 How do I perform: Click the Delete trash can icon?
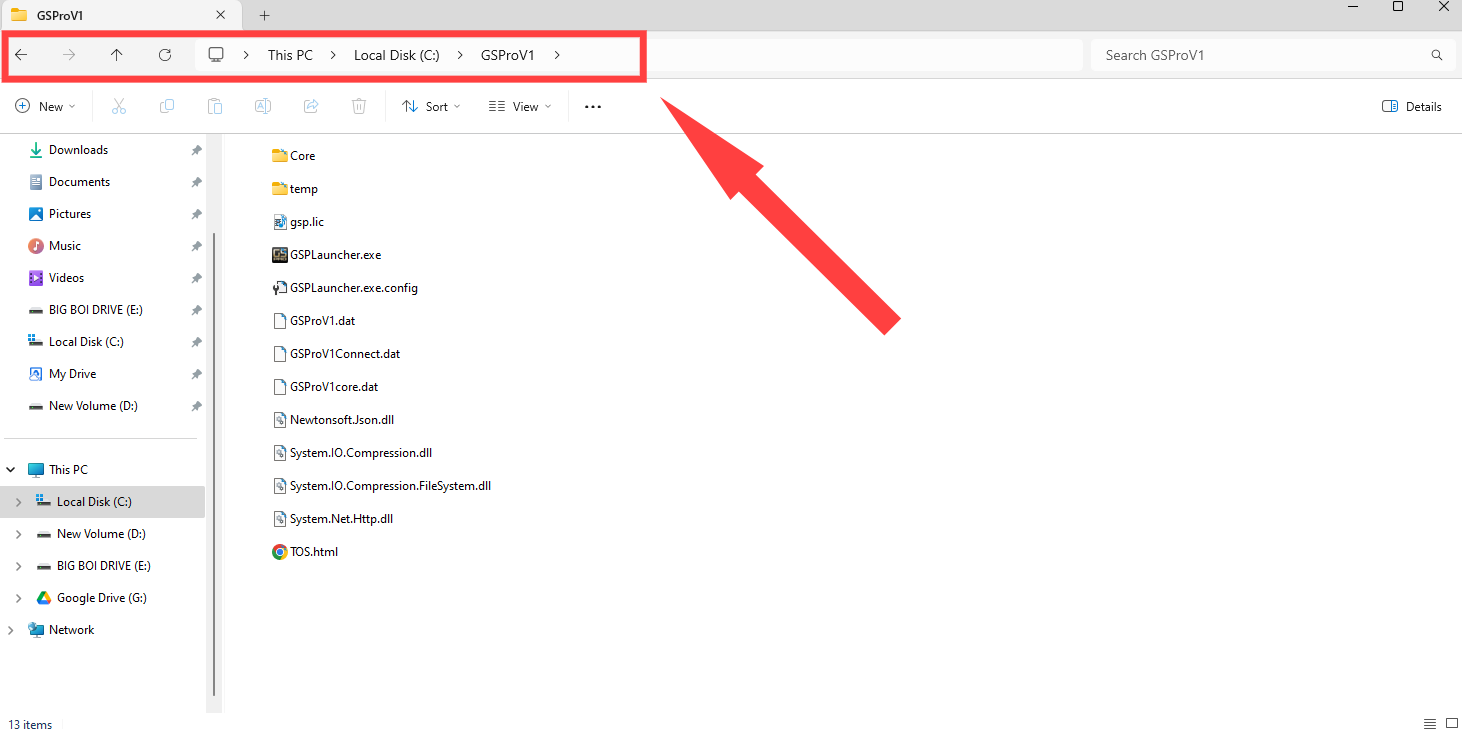[x=359, y=106]
